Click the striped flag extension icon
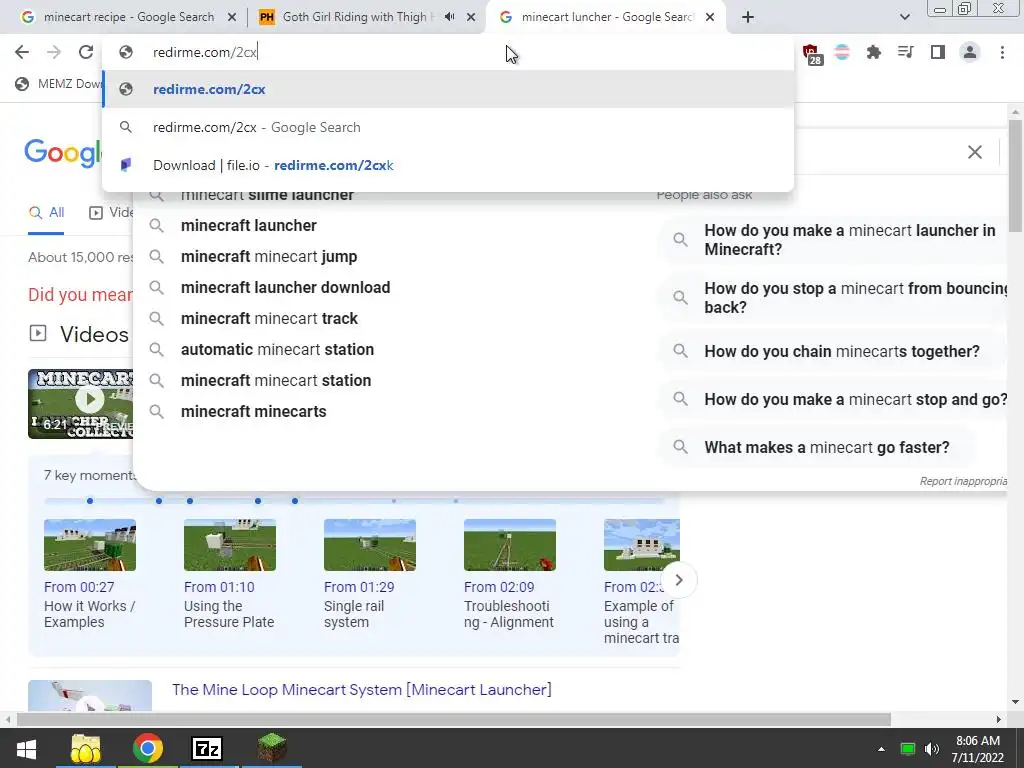Image resolution: width=1024 pixels, height=768 pixels. click(842, 52)
